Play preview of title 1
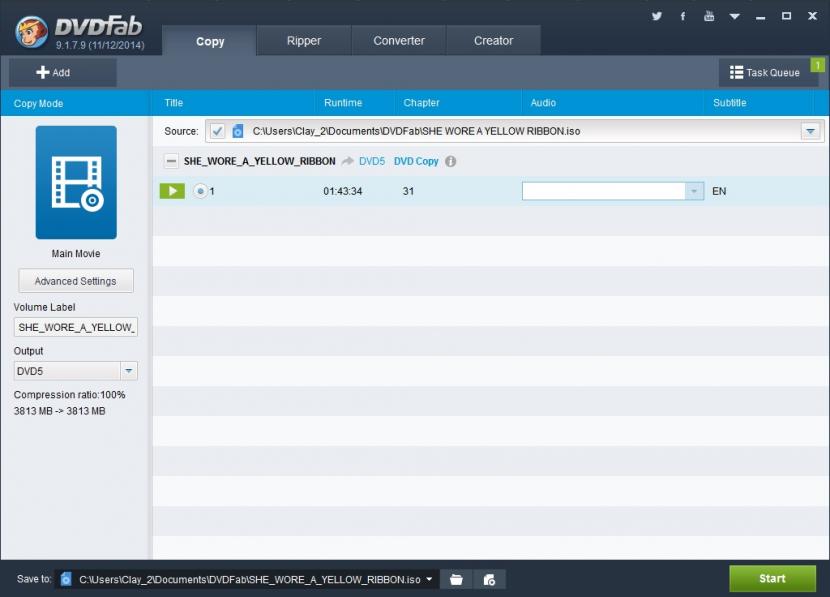 pyautogui.click(x=172, y=191)
